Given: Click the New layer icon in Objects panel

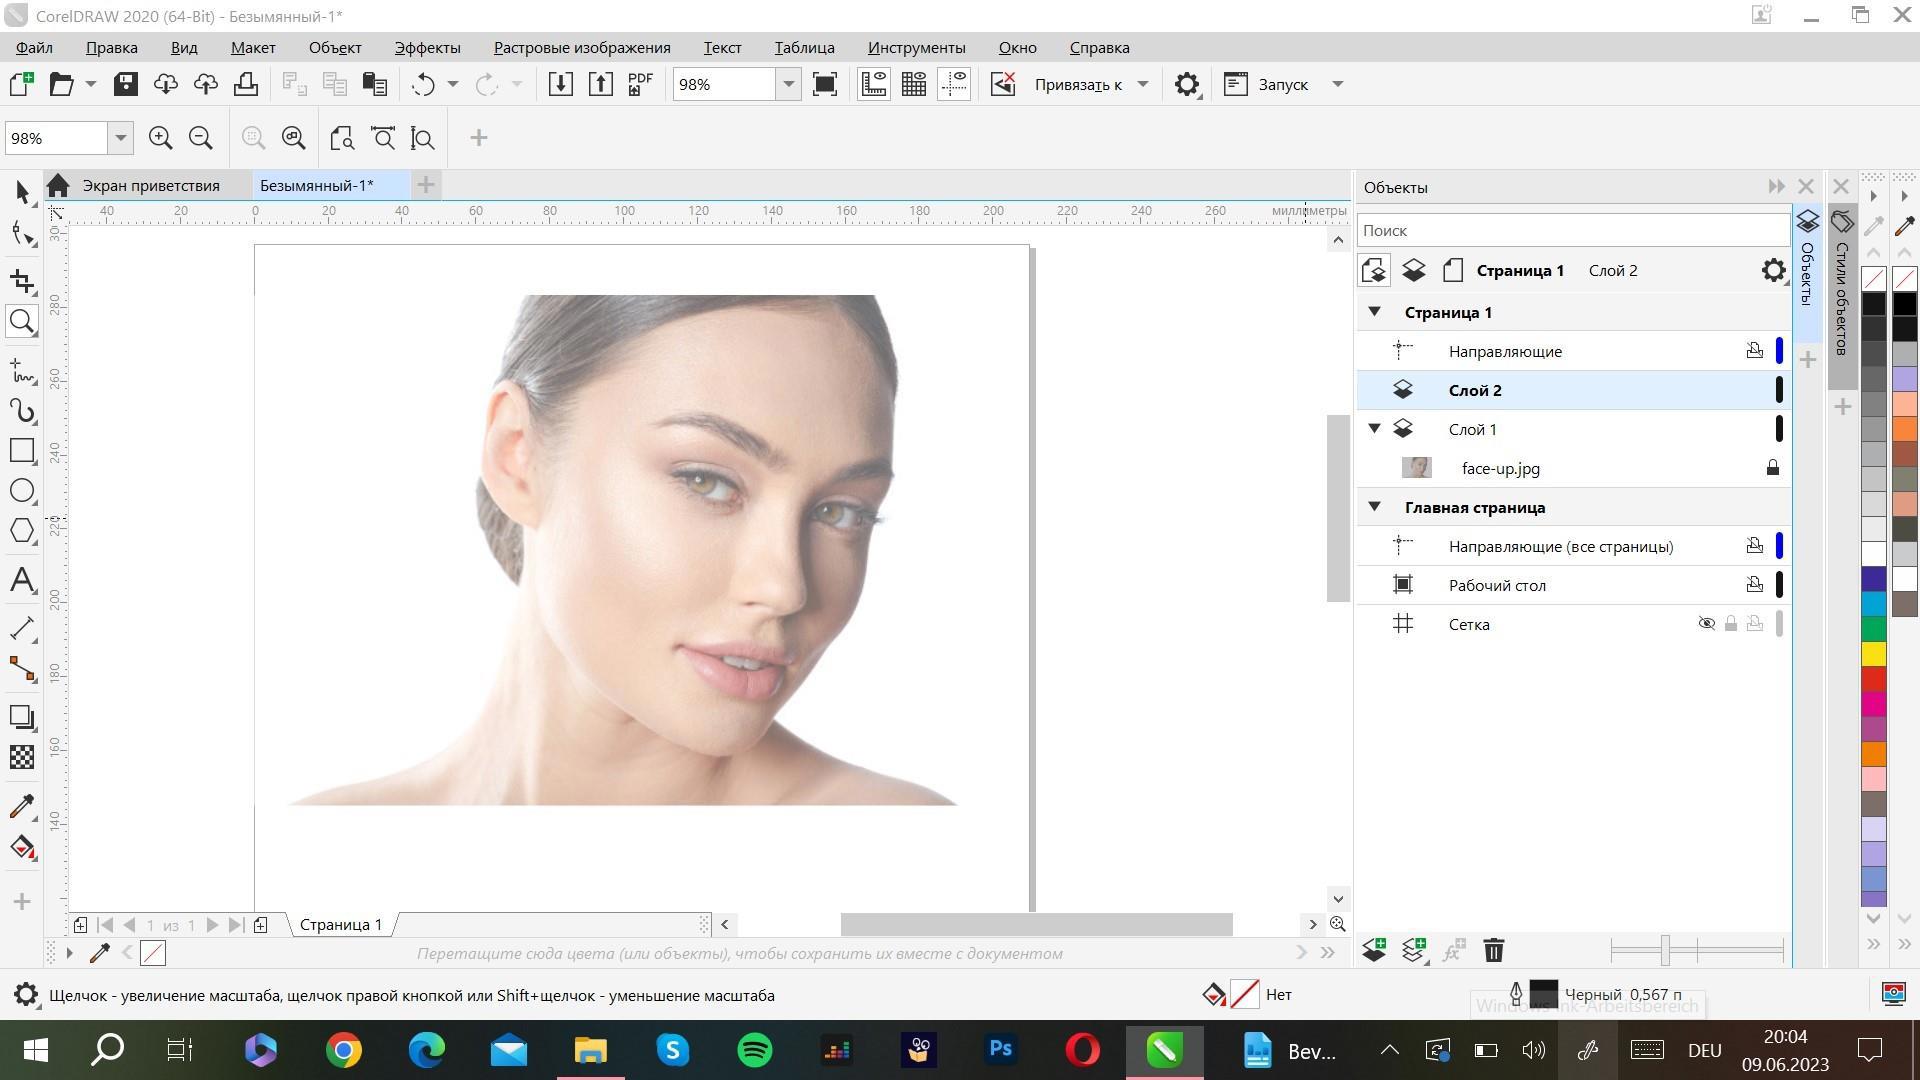Looking at the screenshot, I should 1374,950.
